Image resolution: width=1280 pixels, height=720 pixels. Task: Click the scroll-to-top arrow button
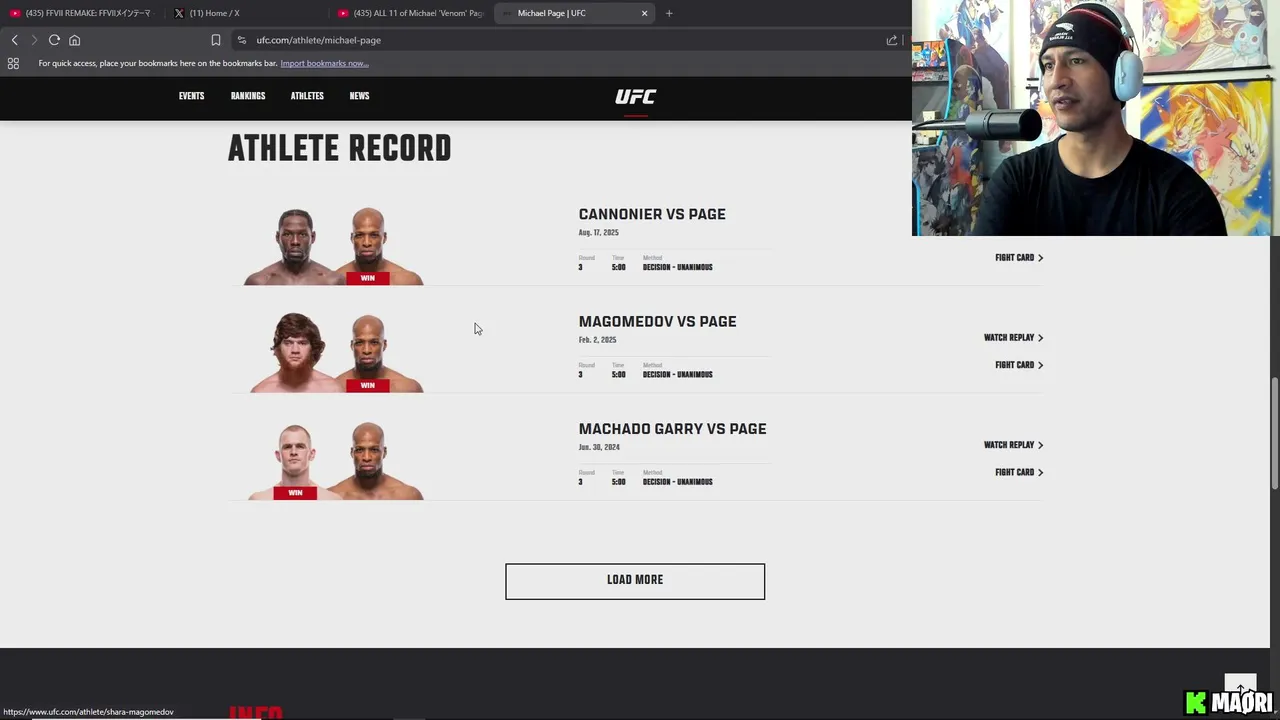[x=1240, y=688]
